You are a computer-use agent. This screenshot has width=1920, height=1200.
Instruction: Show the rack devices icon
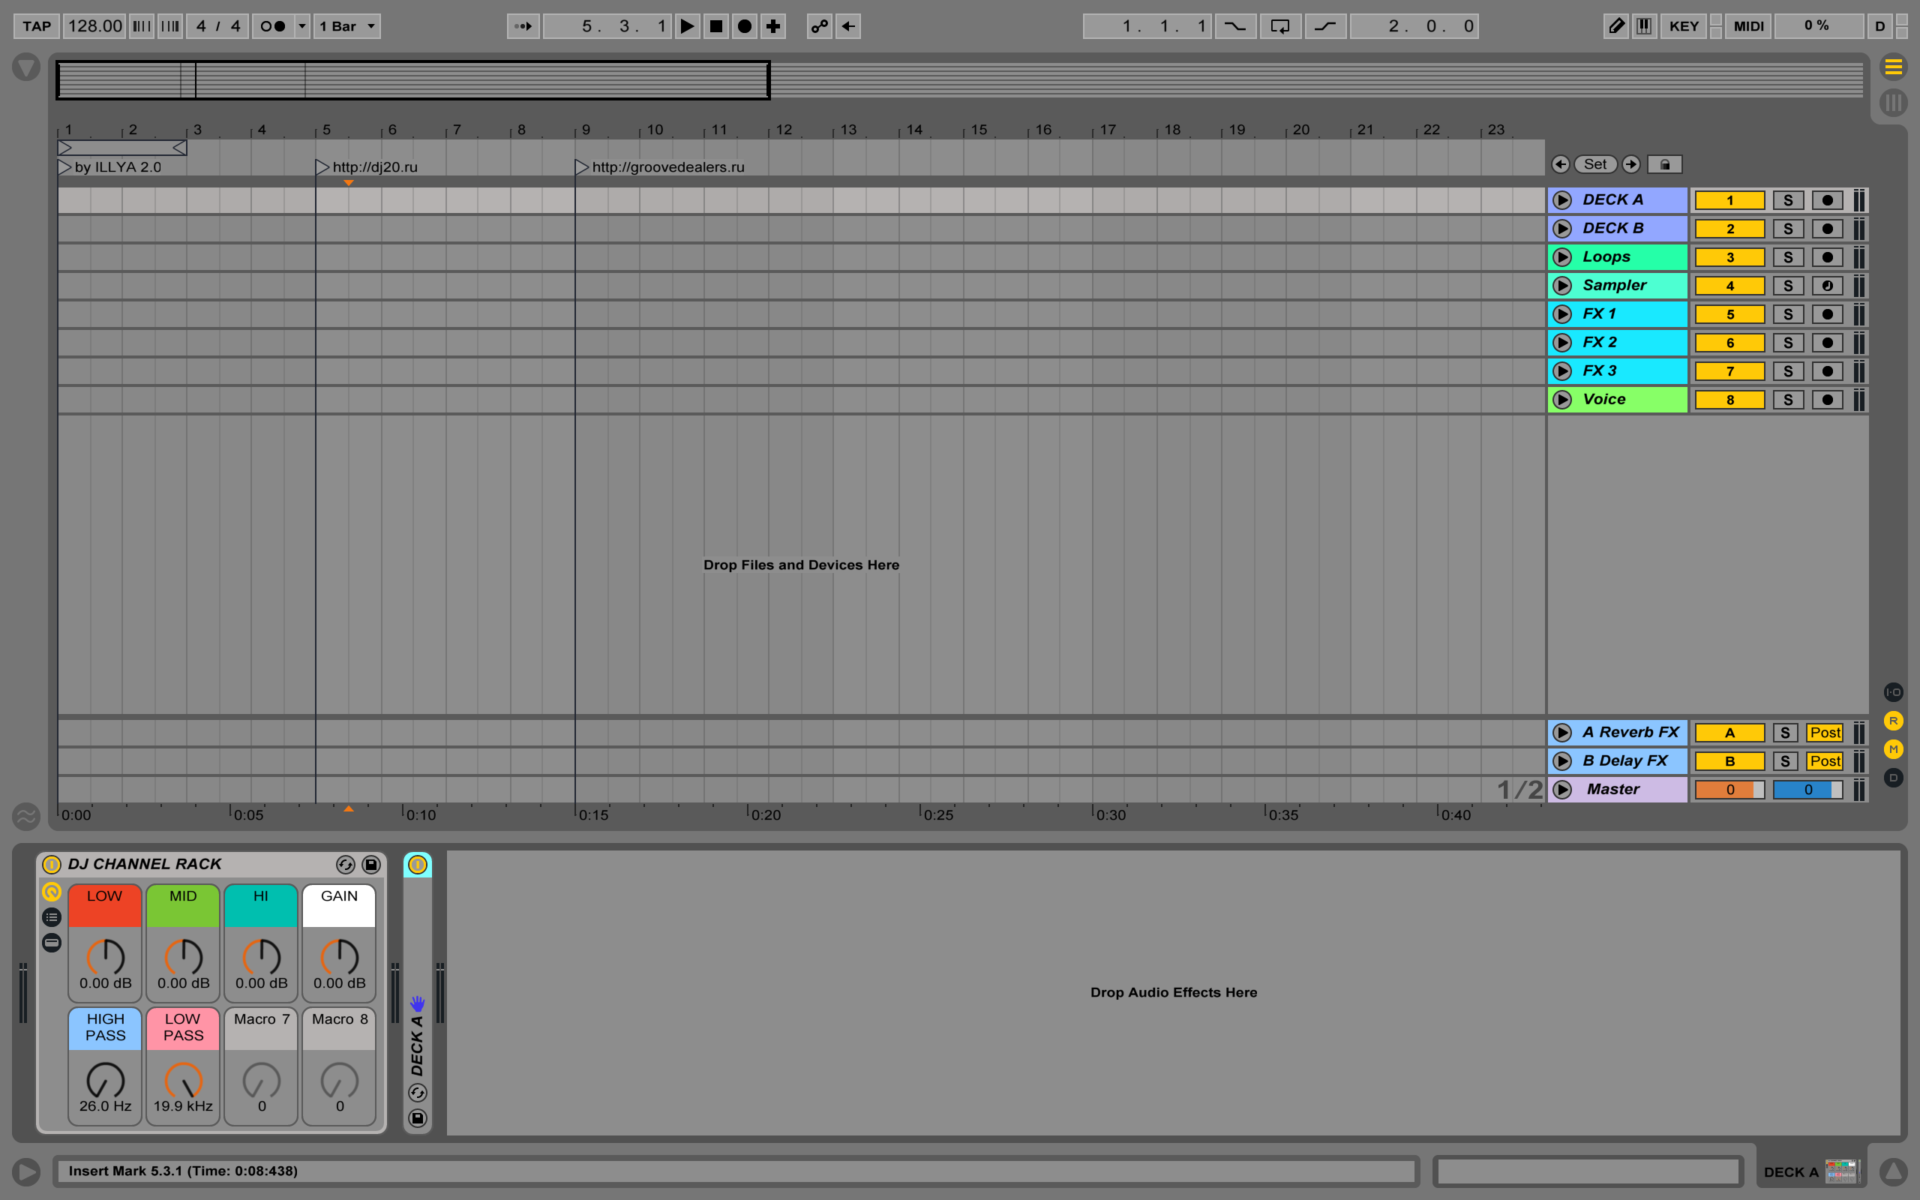click(x=52, y=943)
